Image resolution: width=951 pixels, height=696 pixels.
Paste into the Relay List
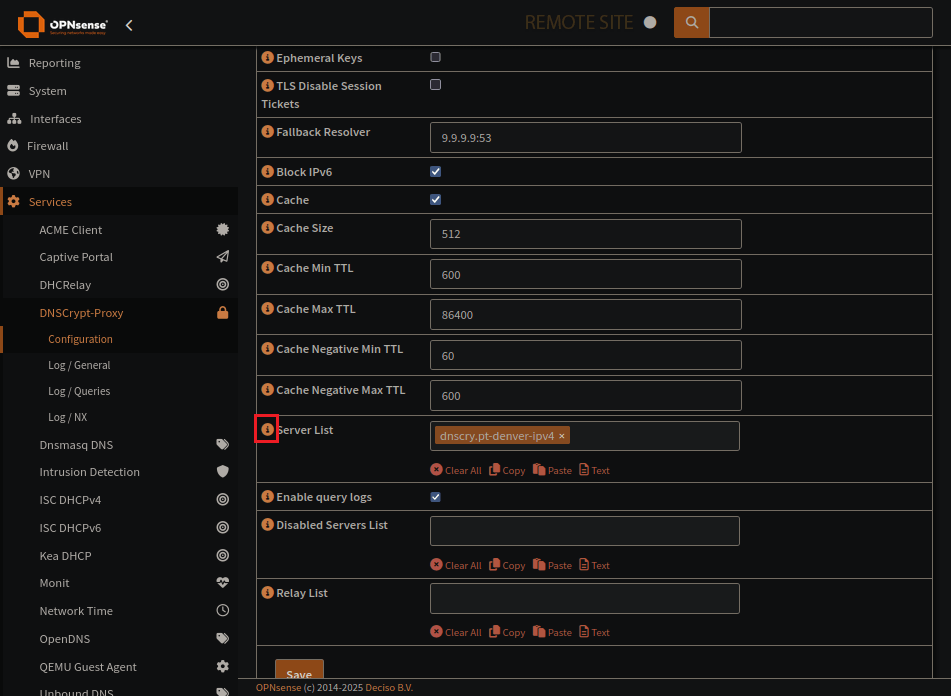[x=553, y=632]
